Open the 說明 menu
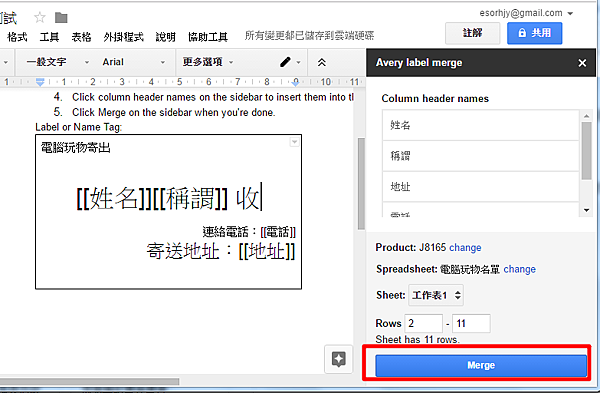600x393 pixels. pyautogui.click(x=165, y=37)
